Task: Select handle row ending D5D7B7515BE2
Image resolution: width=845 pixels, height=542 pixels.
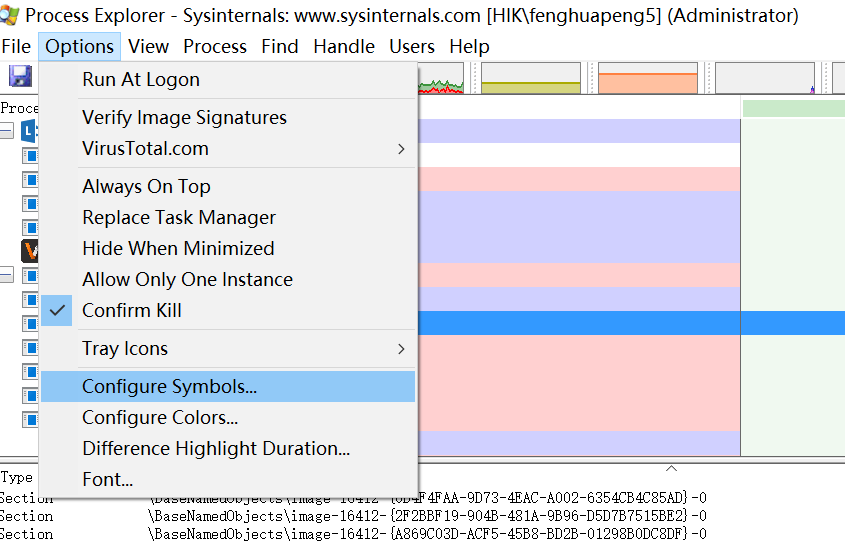Action: tap(353, 516)
